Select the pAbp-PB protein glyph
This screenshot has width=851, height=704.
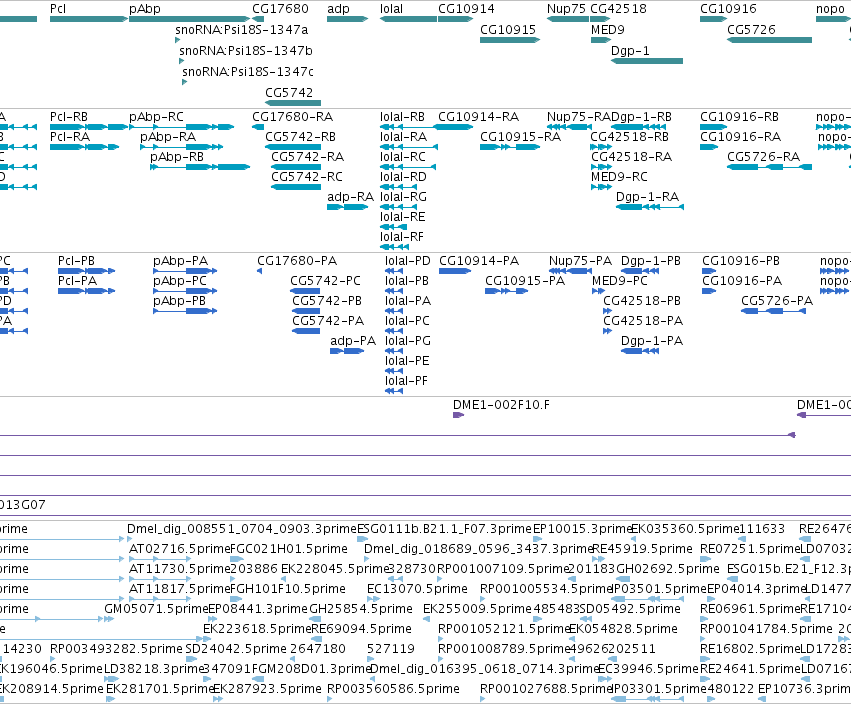click(x=185, y=311)
